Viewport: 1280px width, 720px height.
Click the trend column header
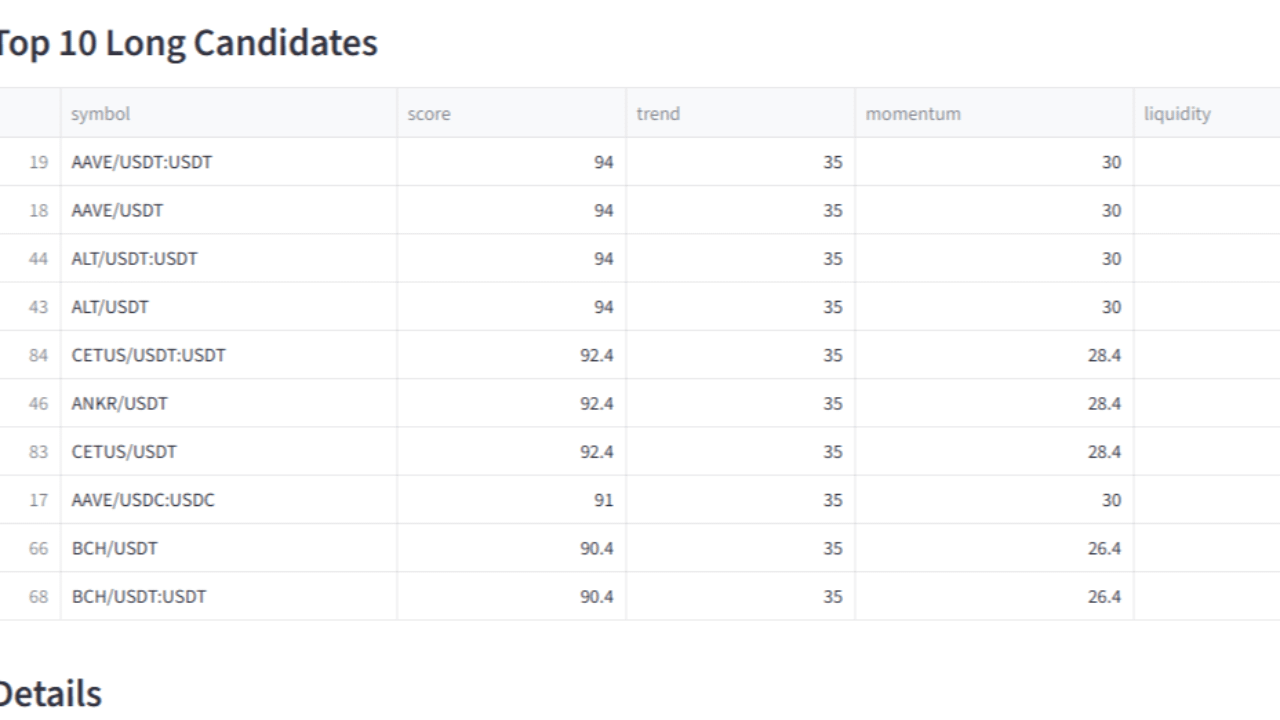(x=740, y=113)
